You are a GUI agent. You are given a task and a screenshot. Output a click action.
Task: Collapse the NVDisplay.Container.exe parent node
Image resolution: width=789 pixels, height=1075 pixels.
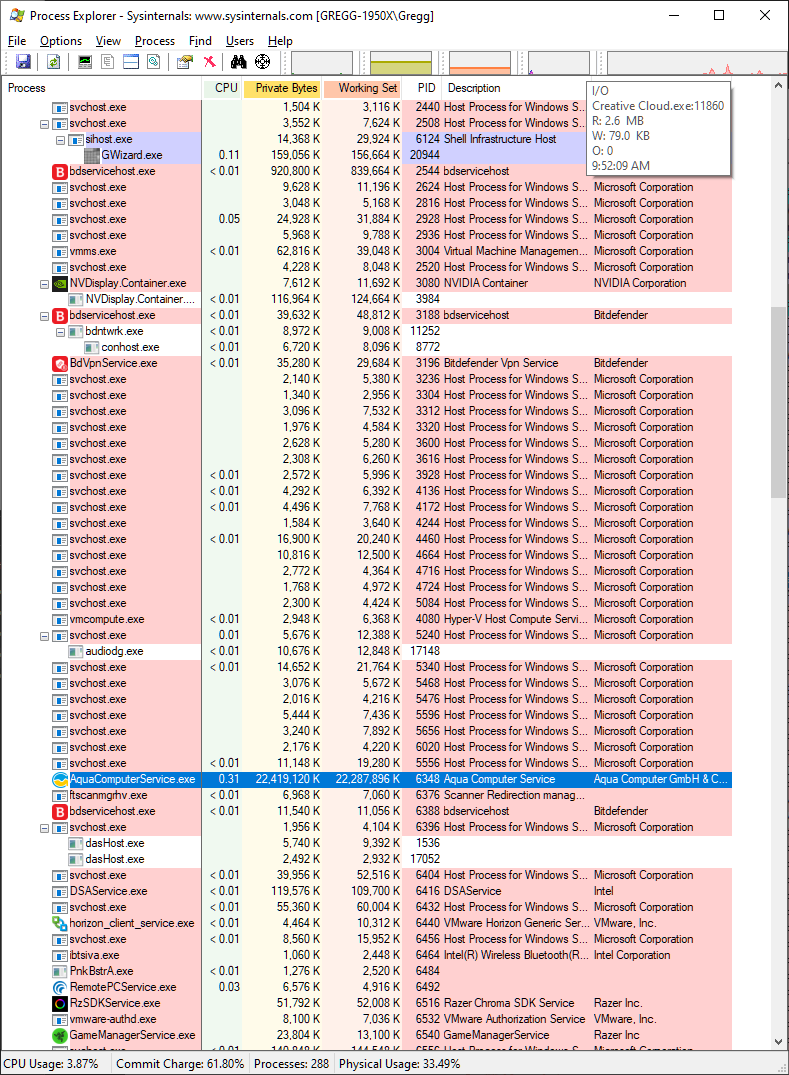click(44, 283)
